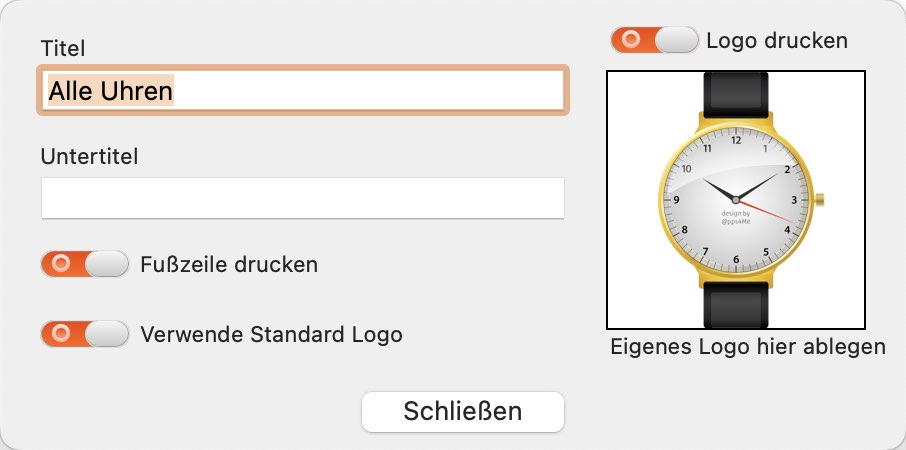The image size is (906, 450).
Task: Click the 'Verwende Standard Logo' label text
Action: tap(271, 334)
